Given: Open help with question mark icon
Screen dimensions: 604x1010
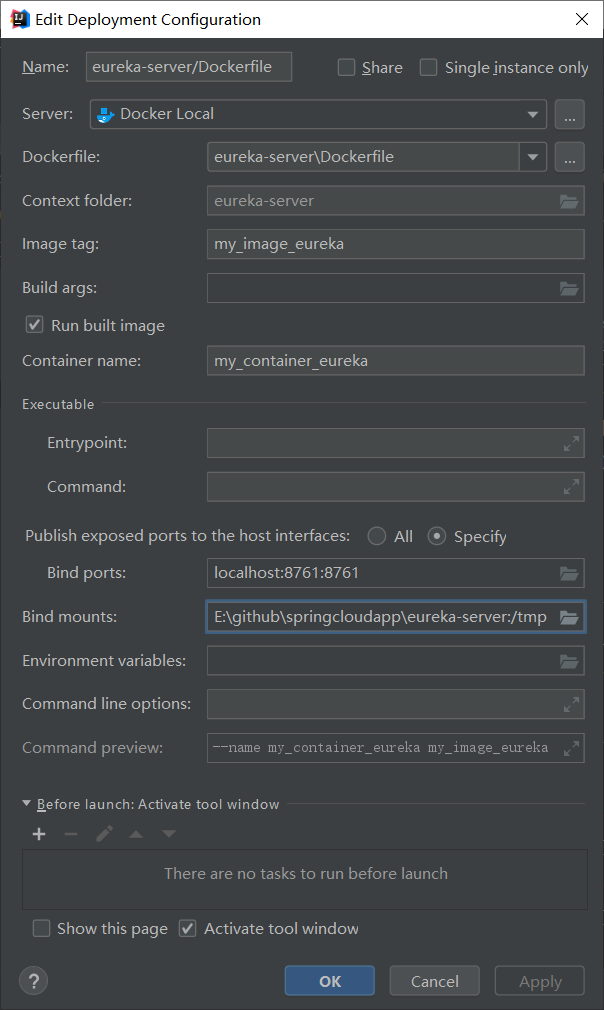Looking at the screenshot, I should [33, 981].
